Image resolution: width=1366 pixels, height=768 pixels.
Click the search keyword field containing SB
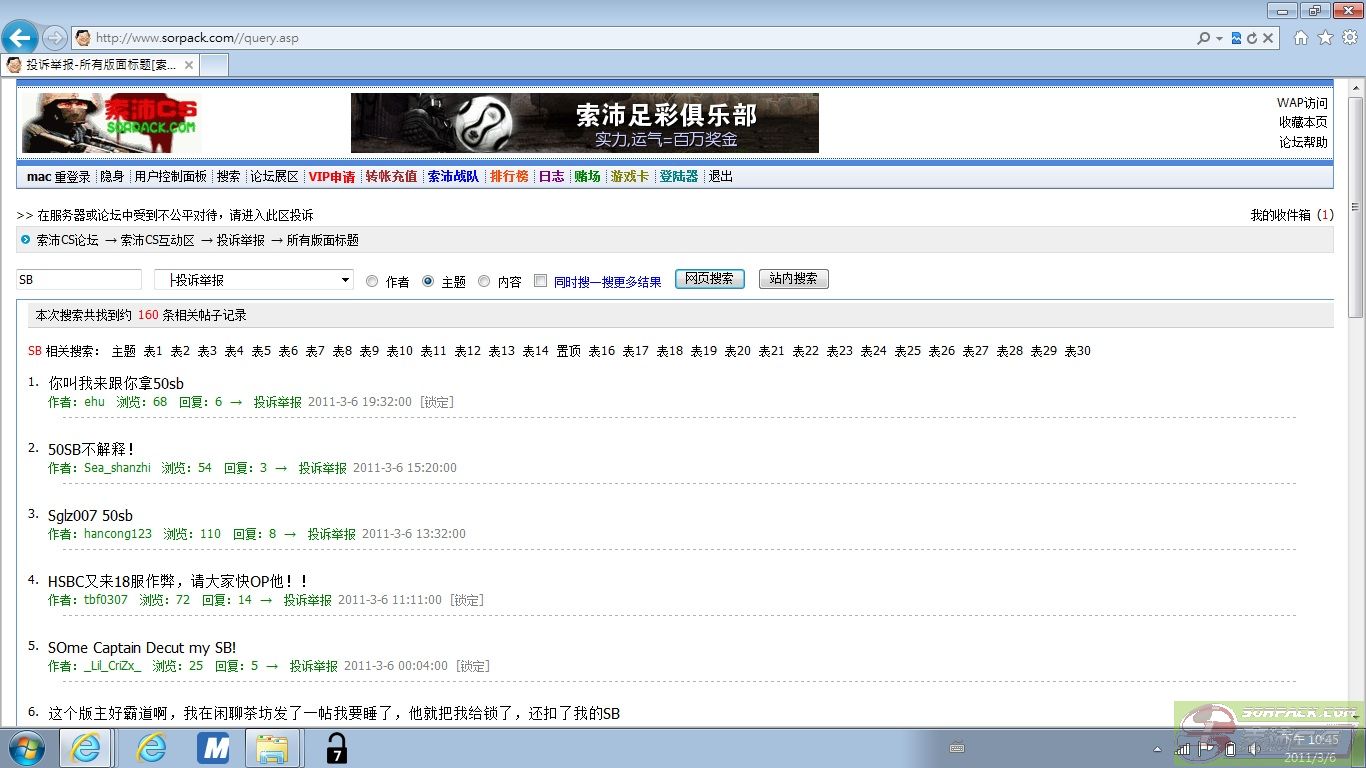click(79, 280)
